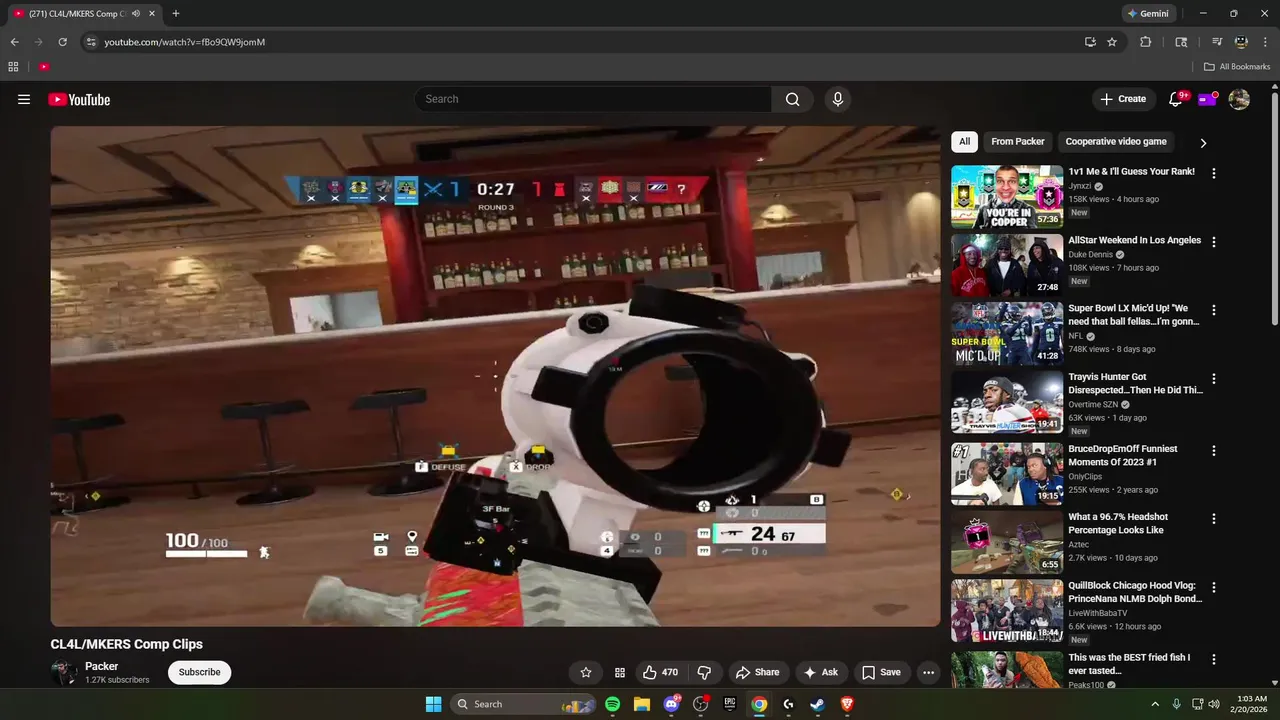Click the YouTube search input field
Viewport: 1280px width, 720px height.
tap(593, 99)
